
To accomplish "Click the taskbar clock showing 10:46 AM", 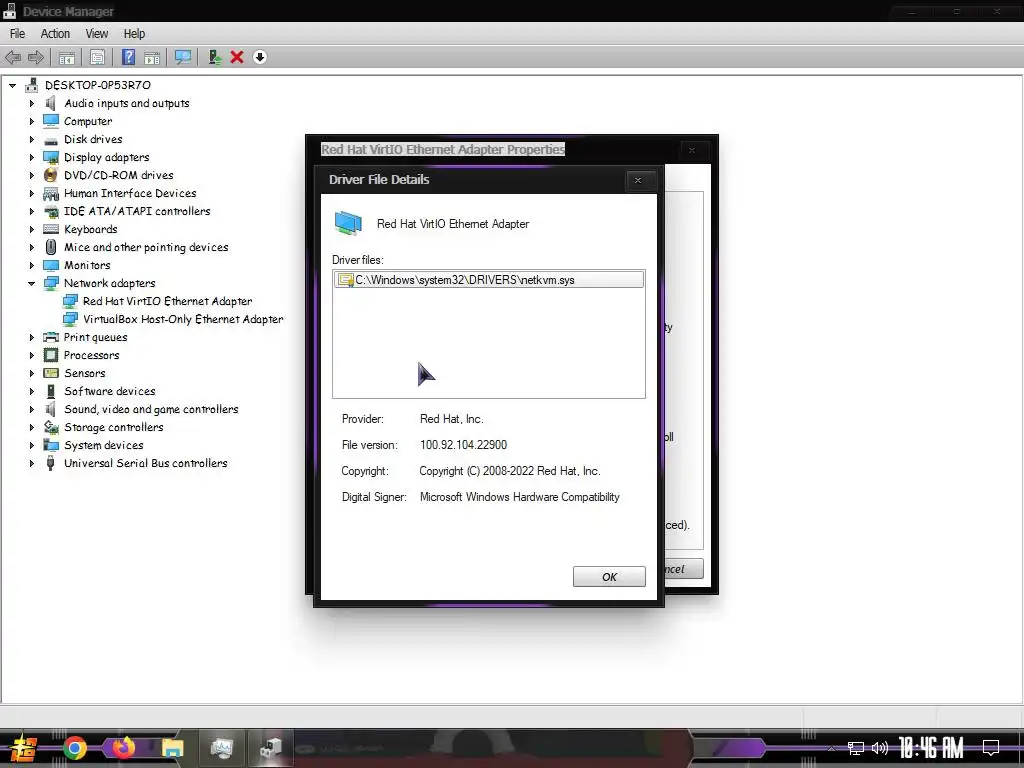I will pos(931,748).
